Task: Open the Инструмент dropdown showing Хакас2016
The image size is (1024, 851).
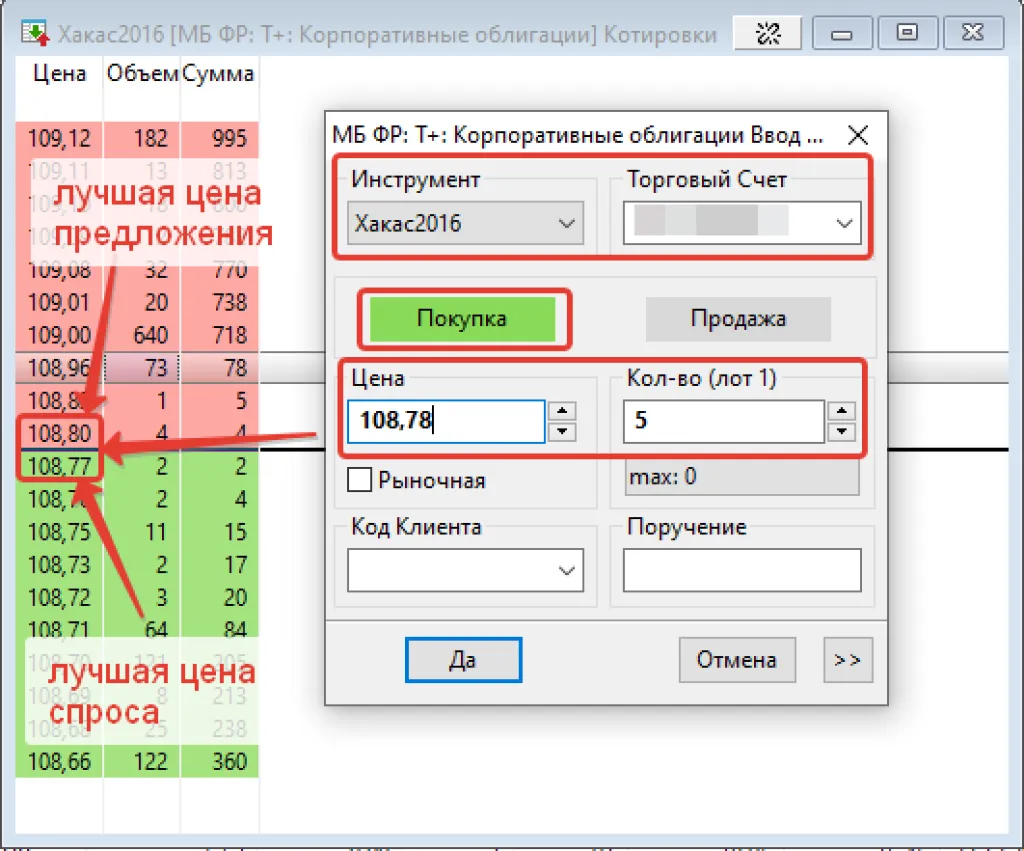Action: click(x=466, y=223)
